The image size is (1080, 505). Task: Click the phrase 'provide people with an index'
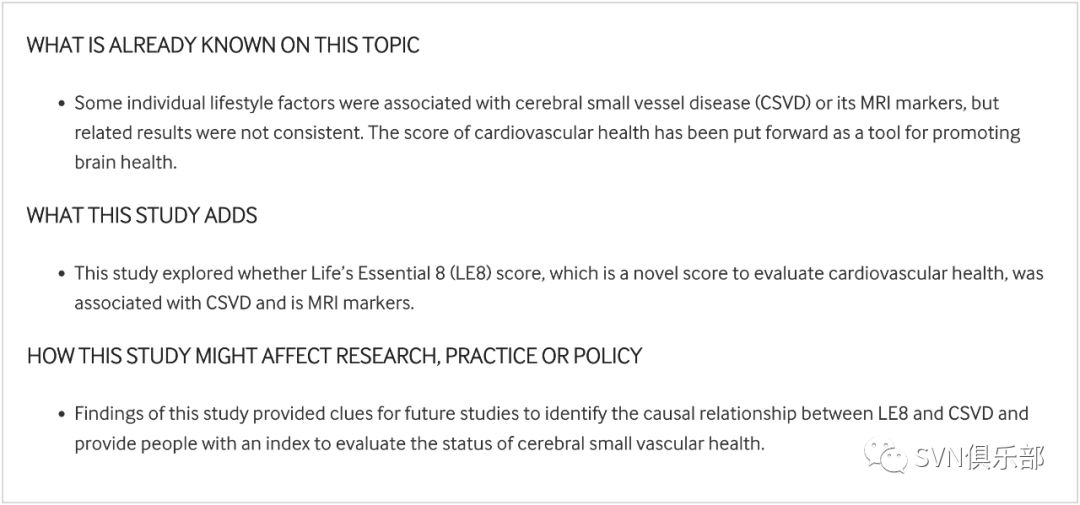pyautogui.click(x=194, y=443)
